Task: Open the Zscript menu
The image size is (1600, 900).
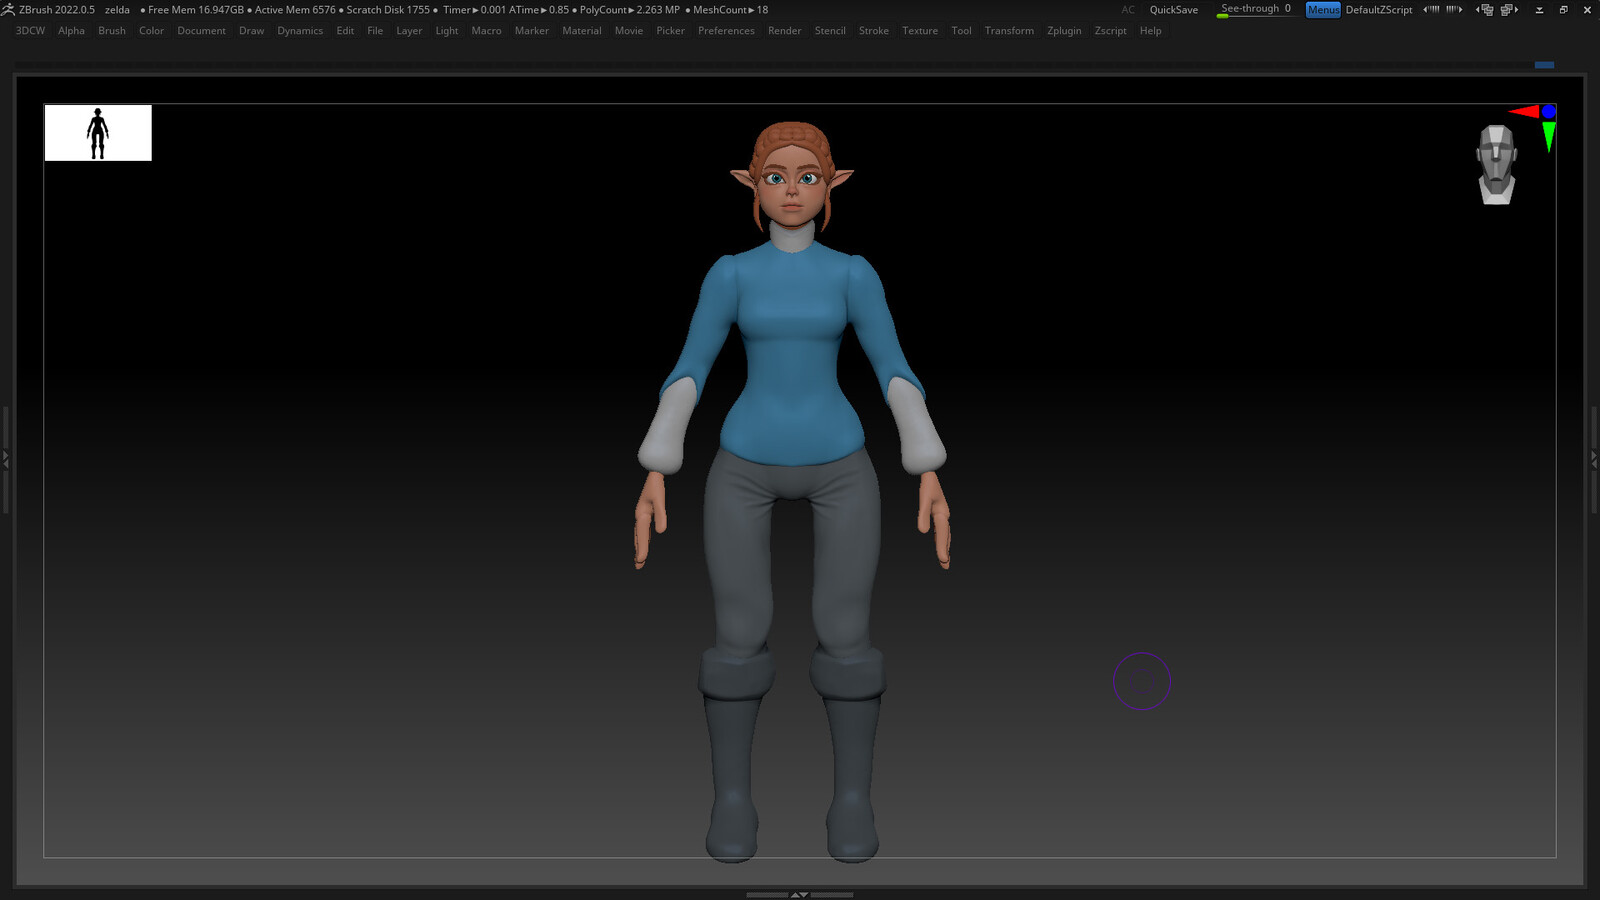Action: 1110,31
